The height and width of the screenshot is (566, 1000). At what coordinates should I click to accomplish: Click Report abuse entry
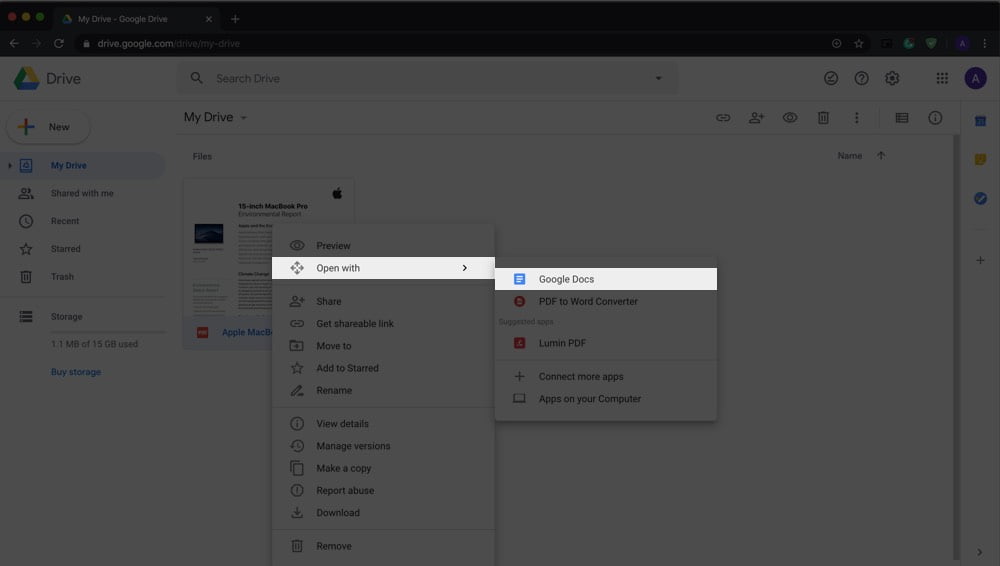[383, 491]
